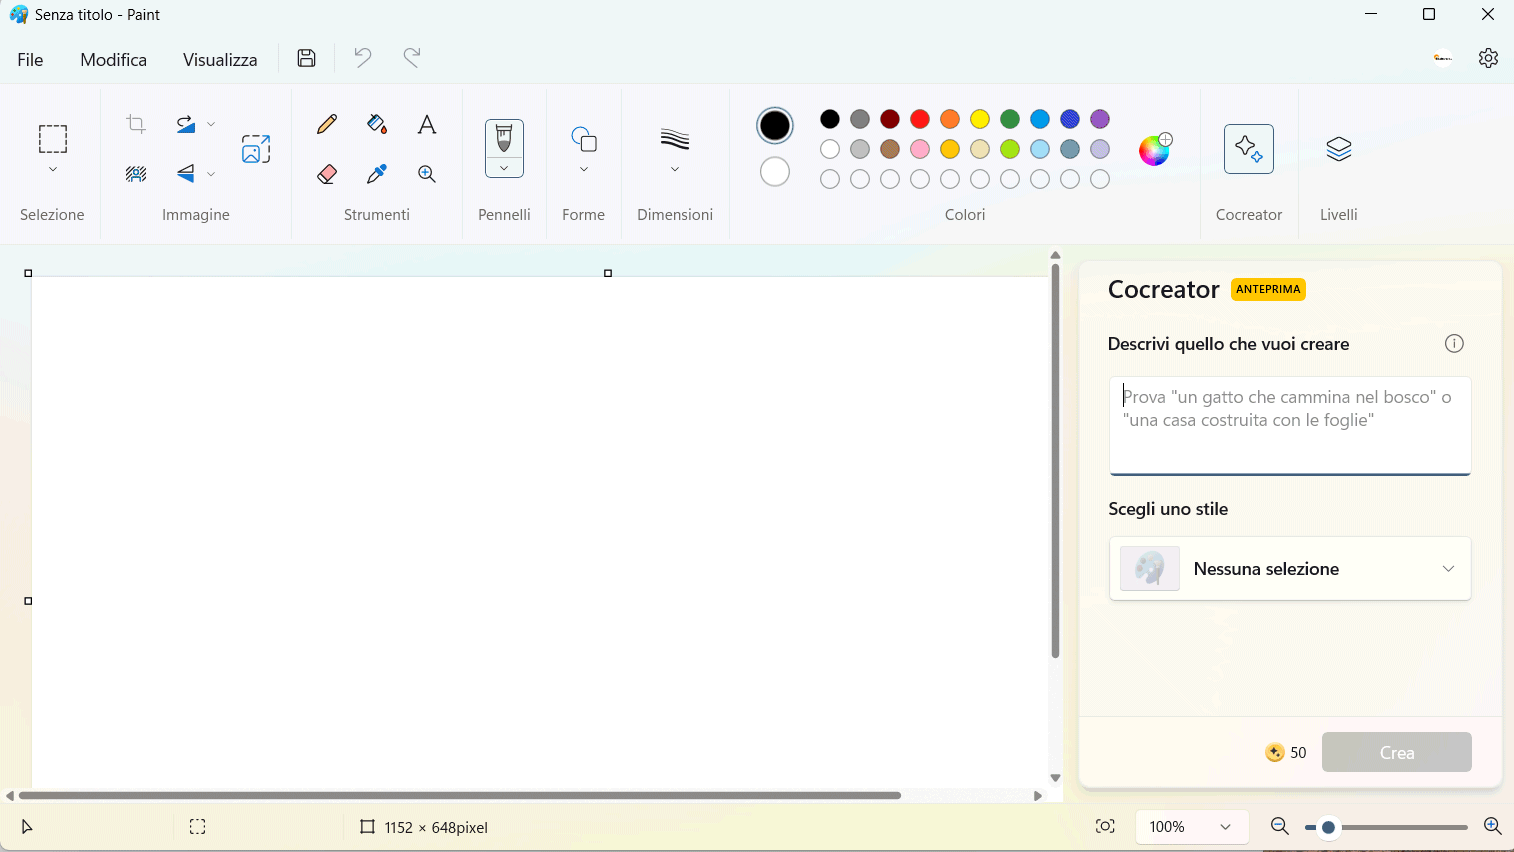Click the vertical canvas scrollbar
Viewport: 1514px width, 852px height.
1055,460
